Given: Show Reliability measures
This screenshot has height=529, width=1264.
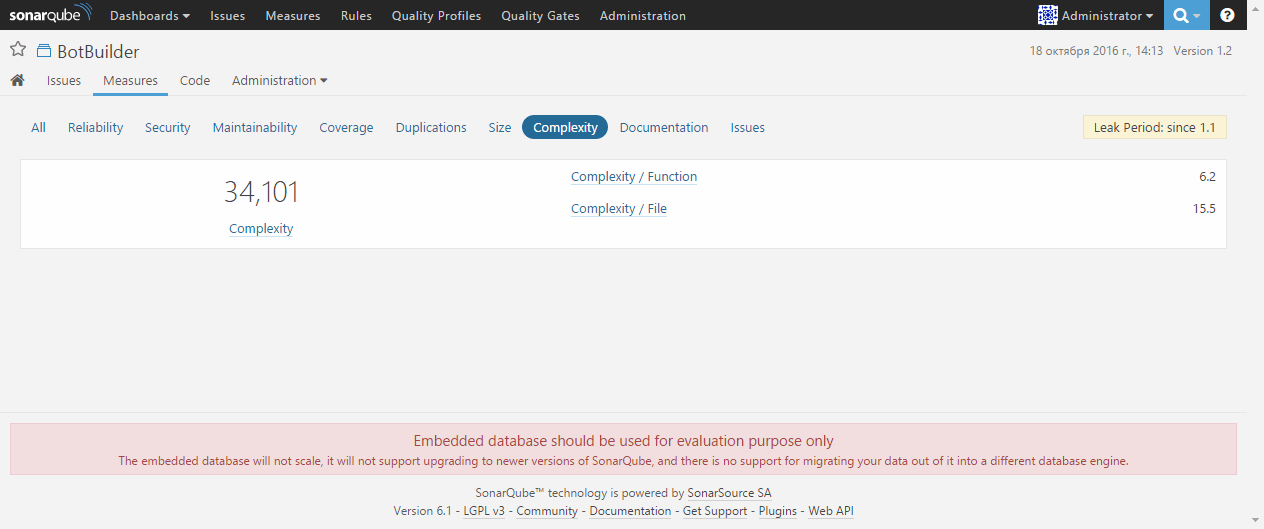Looking at the screenshot, I should click(x=96, y=127).
